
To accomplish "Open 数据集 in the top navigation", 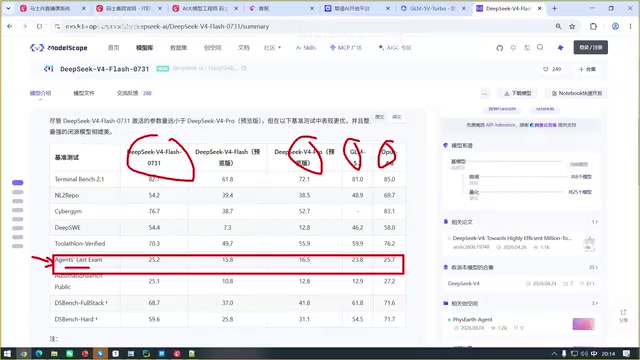I will pos(178,48).
